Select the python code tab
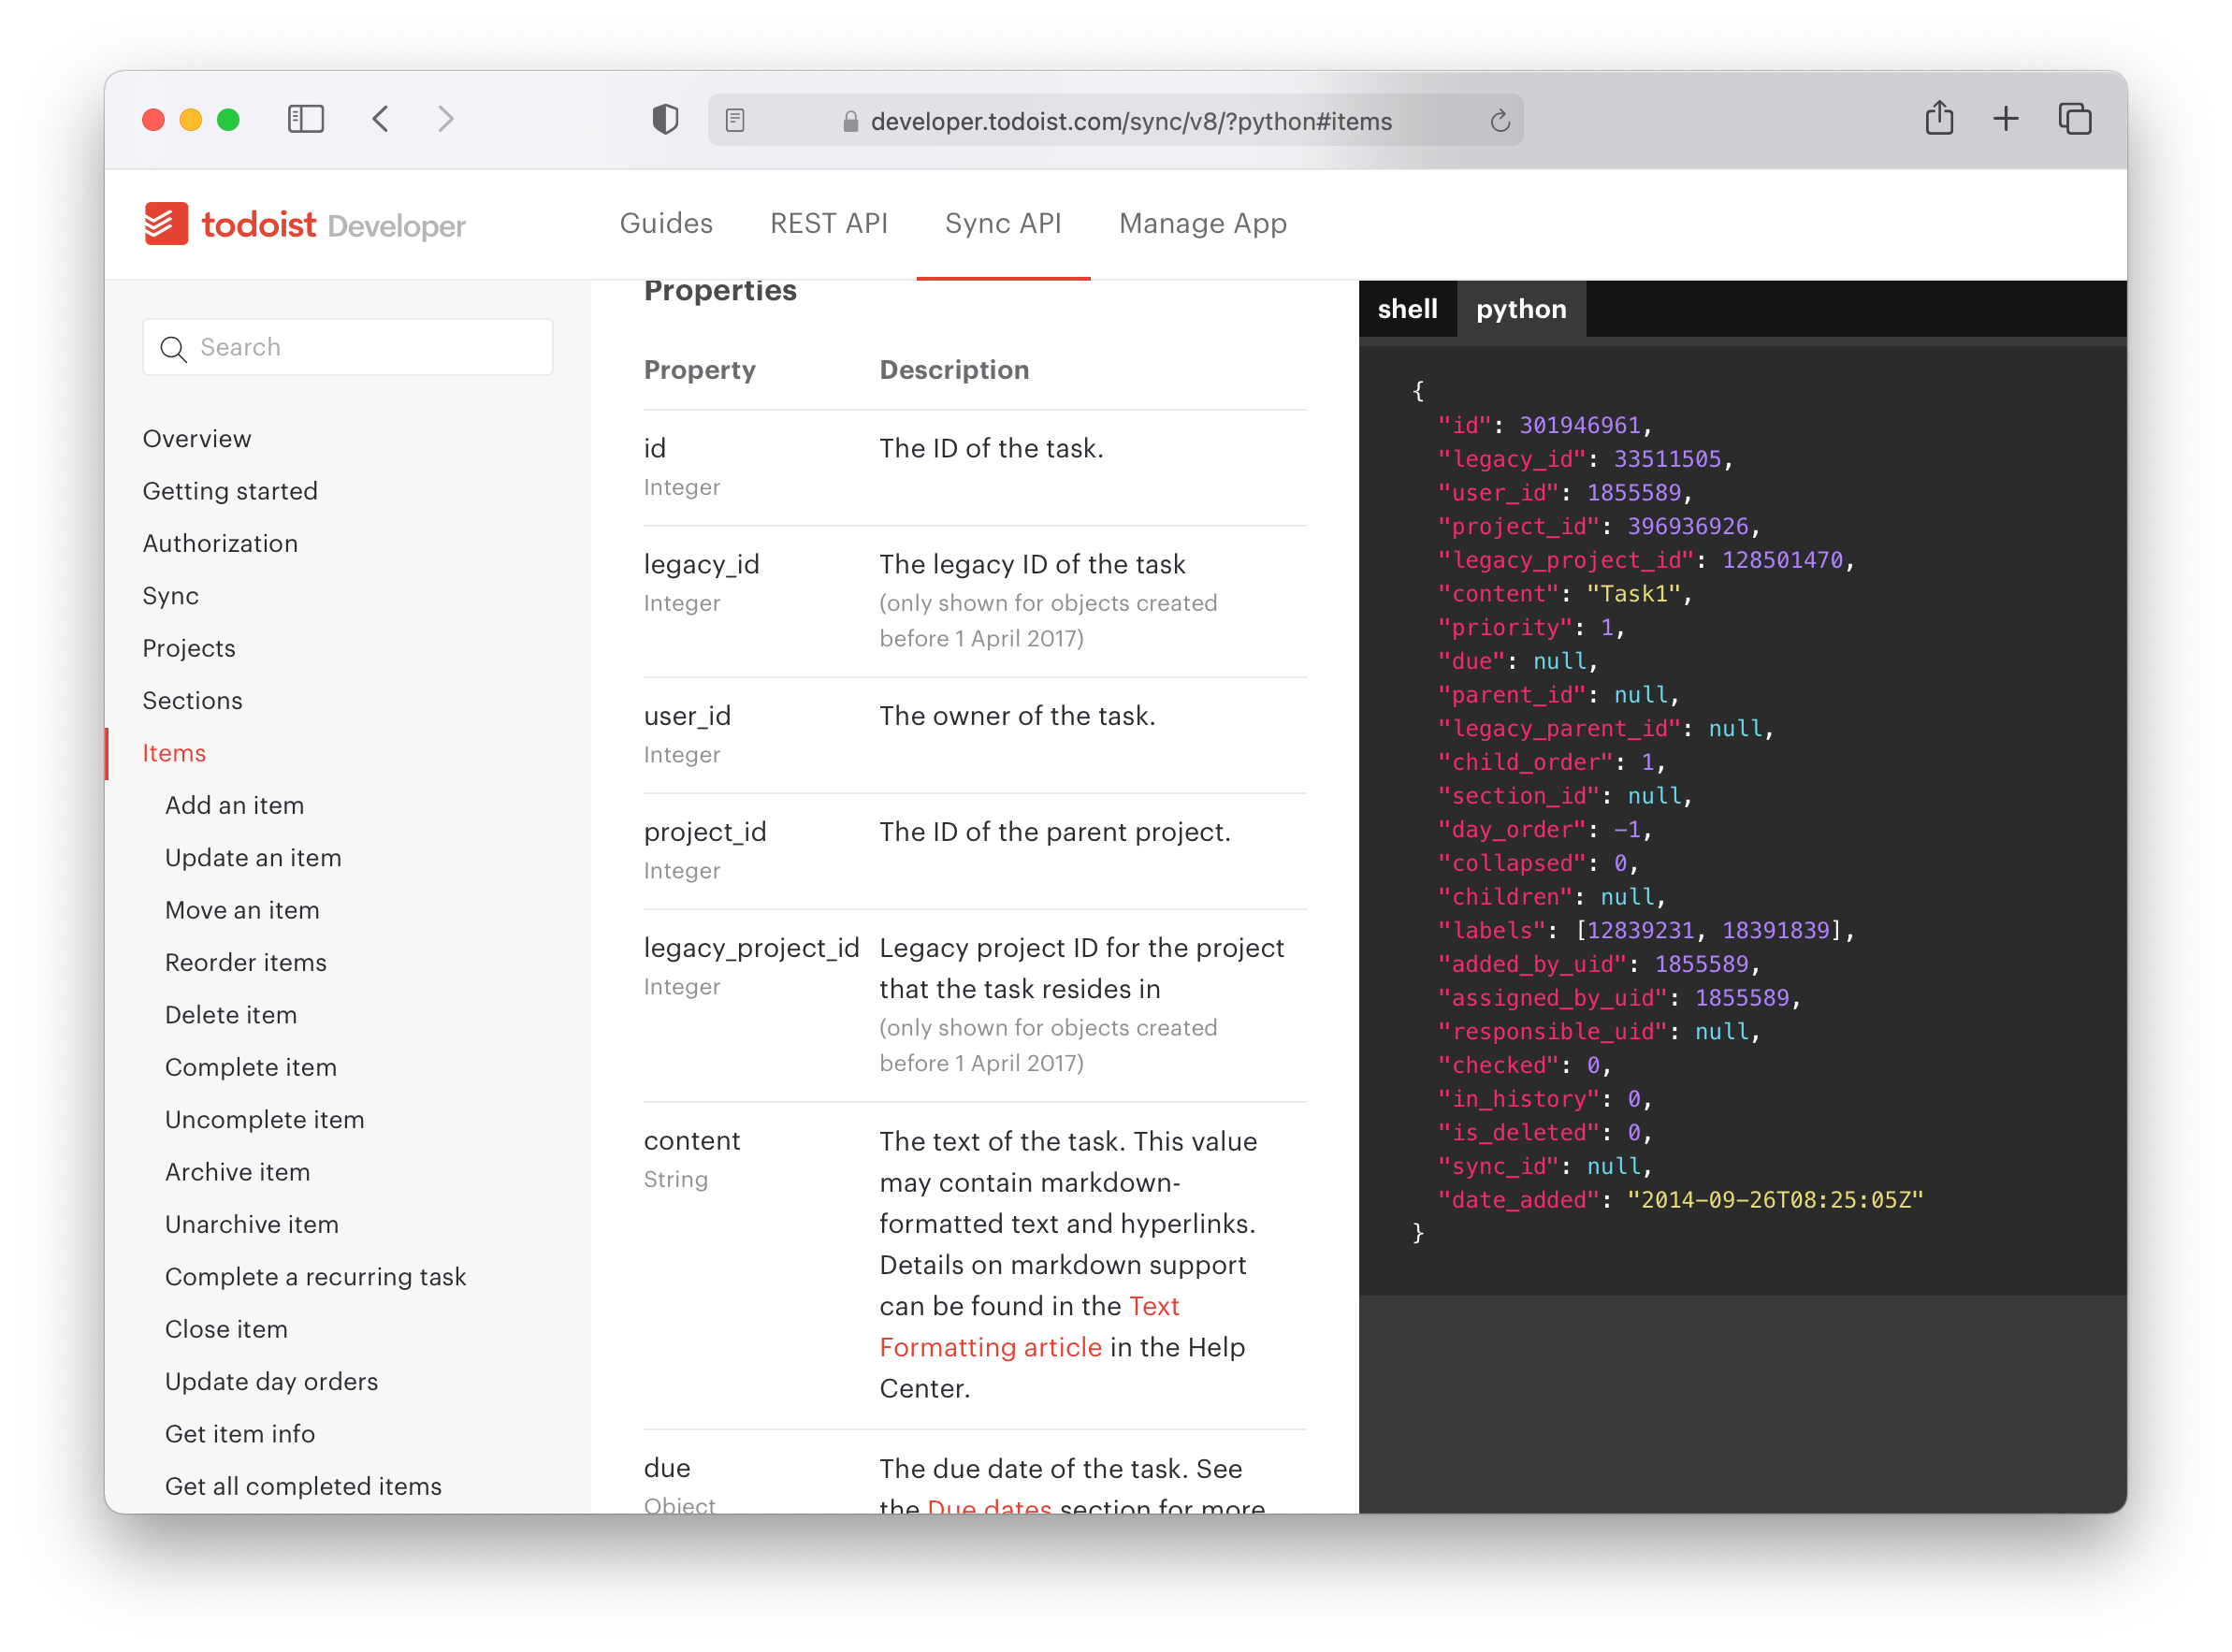 tap(1520, 309)
